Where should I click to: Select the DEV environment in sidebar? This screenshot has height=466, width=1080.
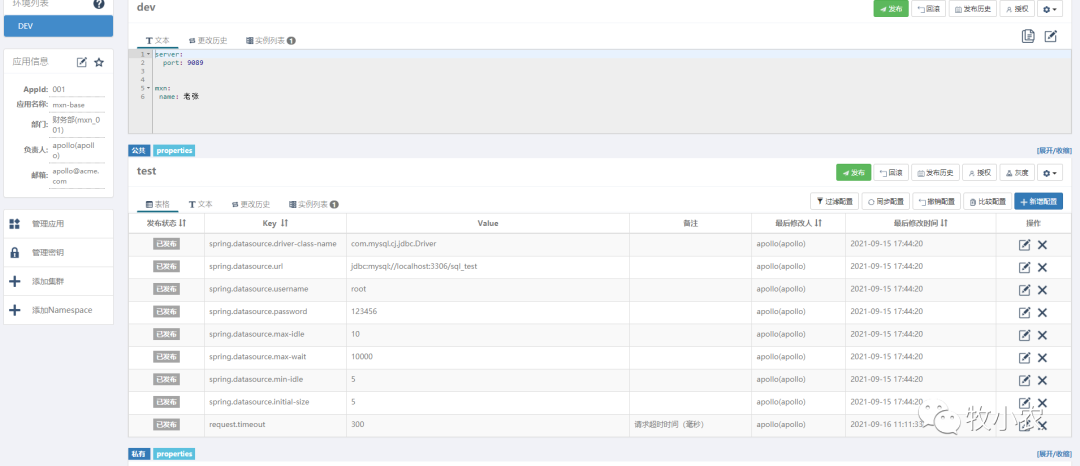[x=57, y=25]
